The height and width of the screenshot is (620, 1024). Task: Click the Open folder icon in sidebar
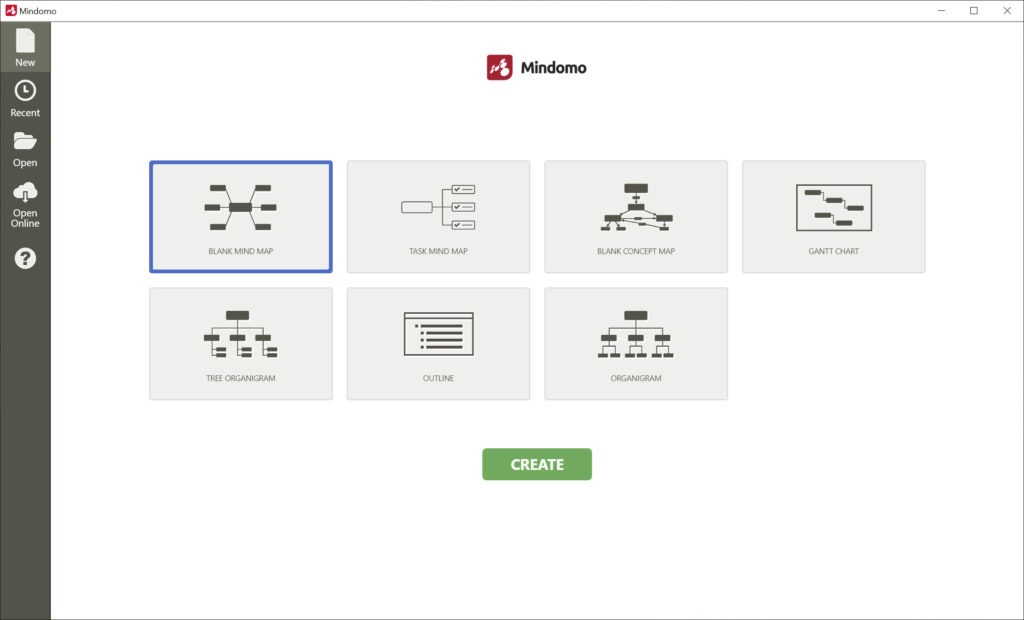pyautogui.click(x=25, y=147)
